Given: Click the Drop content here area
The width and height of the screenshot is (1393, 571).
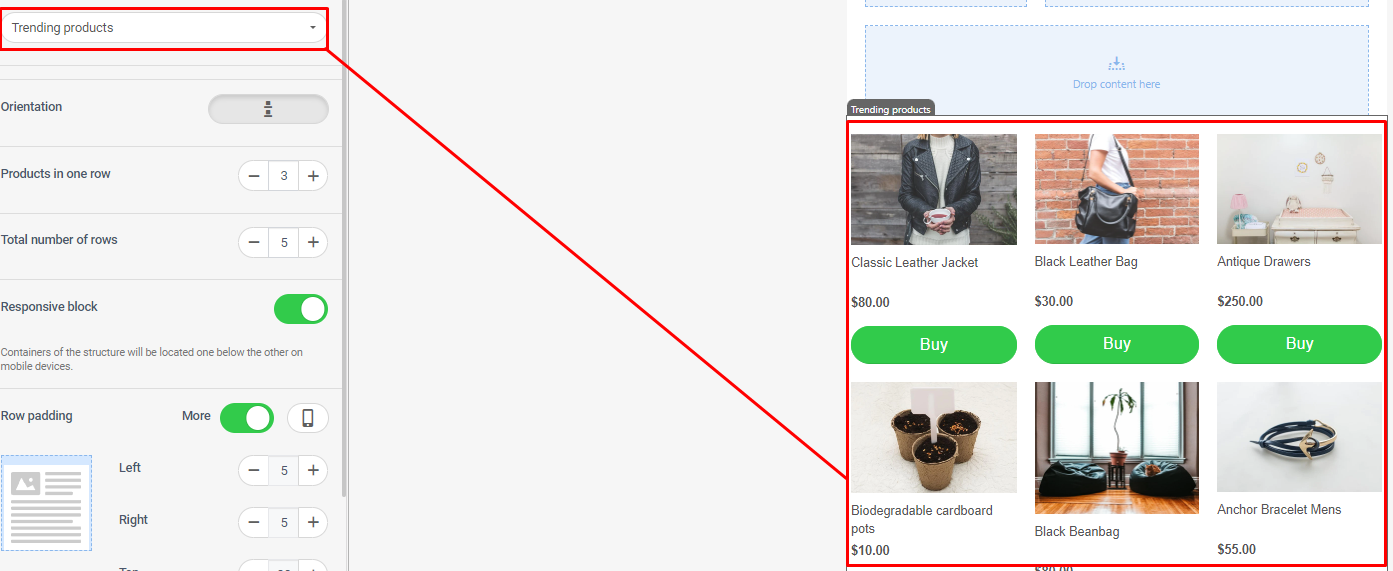Looking at the screenshot, I should pyautogui.click(x=1116, y=71).
